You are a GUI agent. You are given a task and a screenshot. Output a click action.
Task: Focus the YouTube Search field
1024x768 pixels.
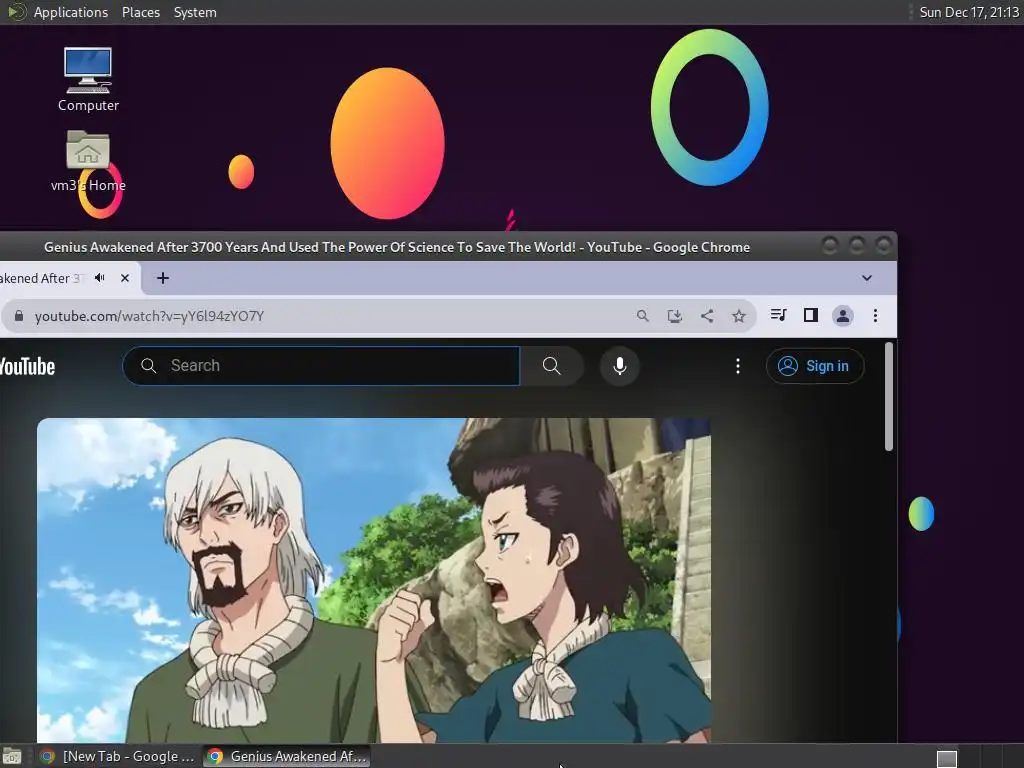[321, 366]
